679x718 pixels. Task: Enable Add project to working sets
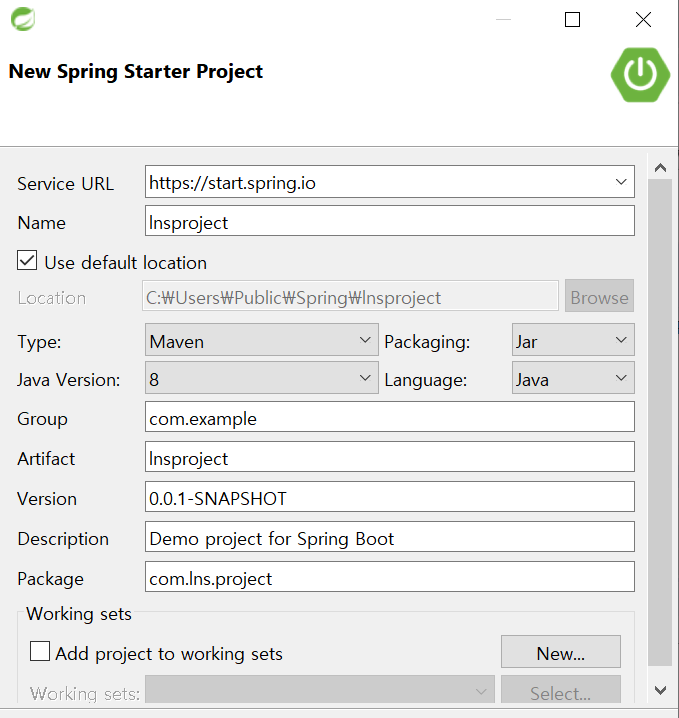[x=40, y=651]
